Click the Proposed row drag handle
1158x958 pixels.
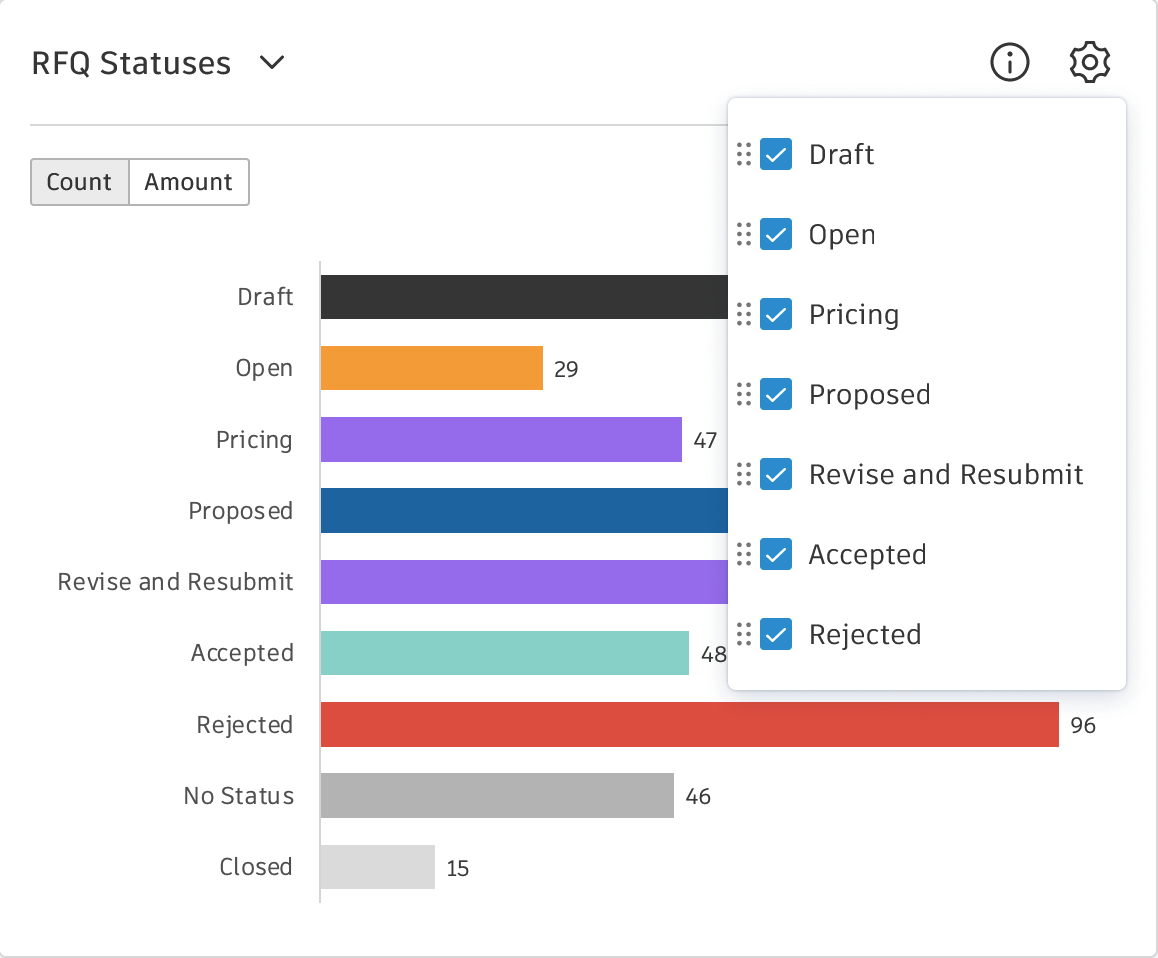(743, 394)
